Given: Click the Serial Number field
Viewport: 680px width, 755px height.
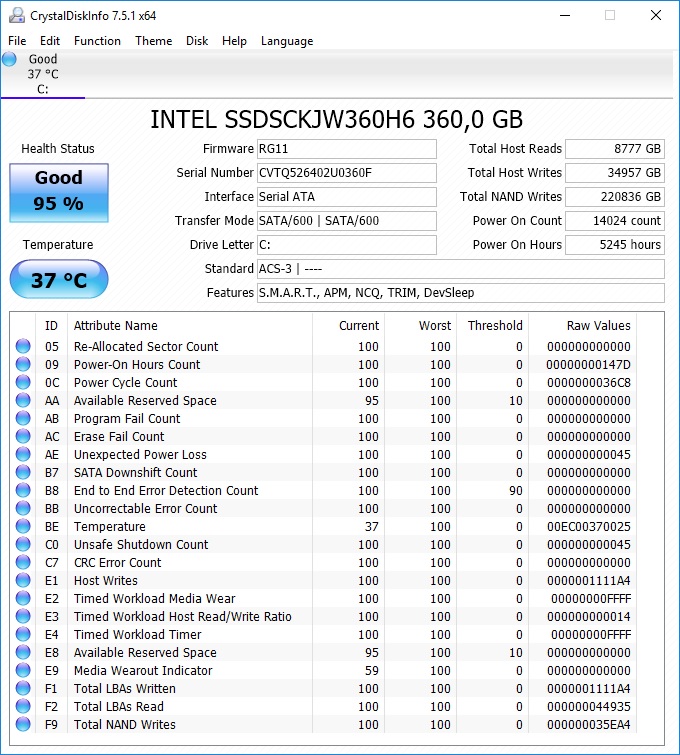Looking at the screenshot, I should (x=347, y=173).
